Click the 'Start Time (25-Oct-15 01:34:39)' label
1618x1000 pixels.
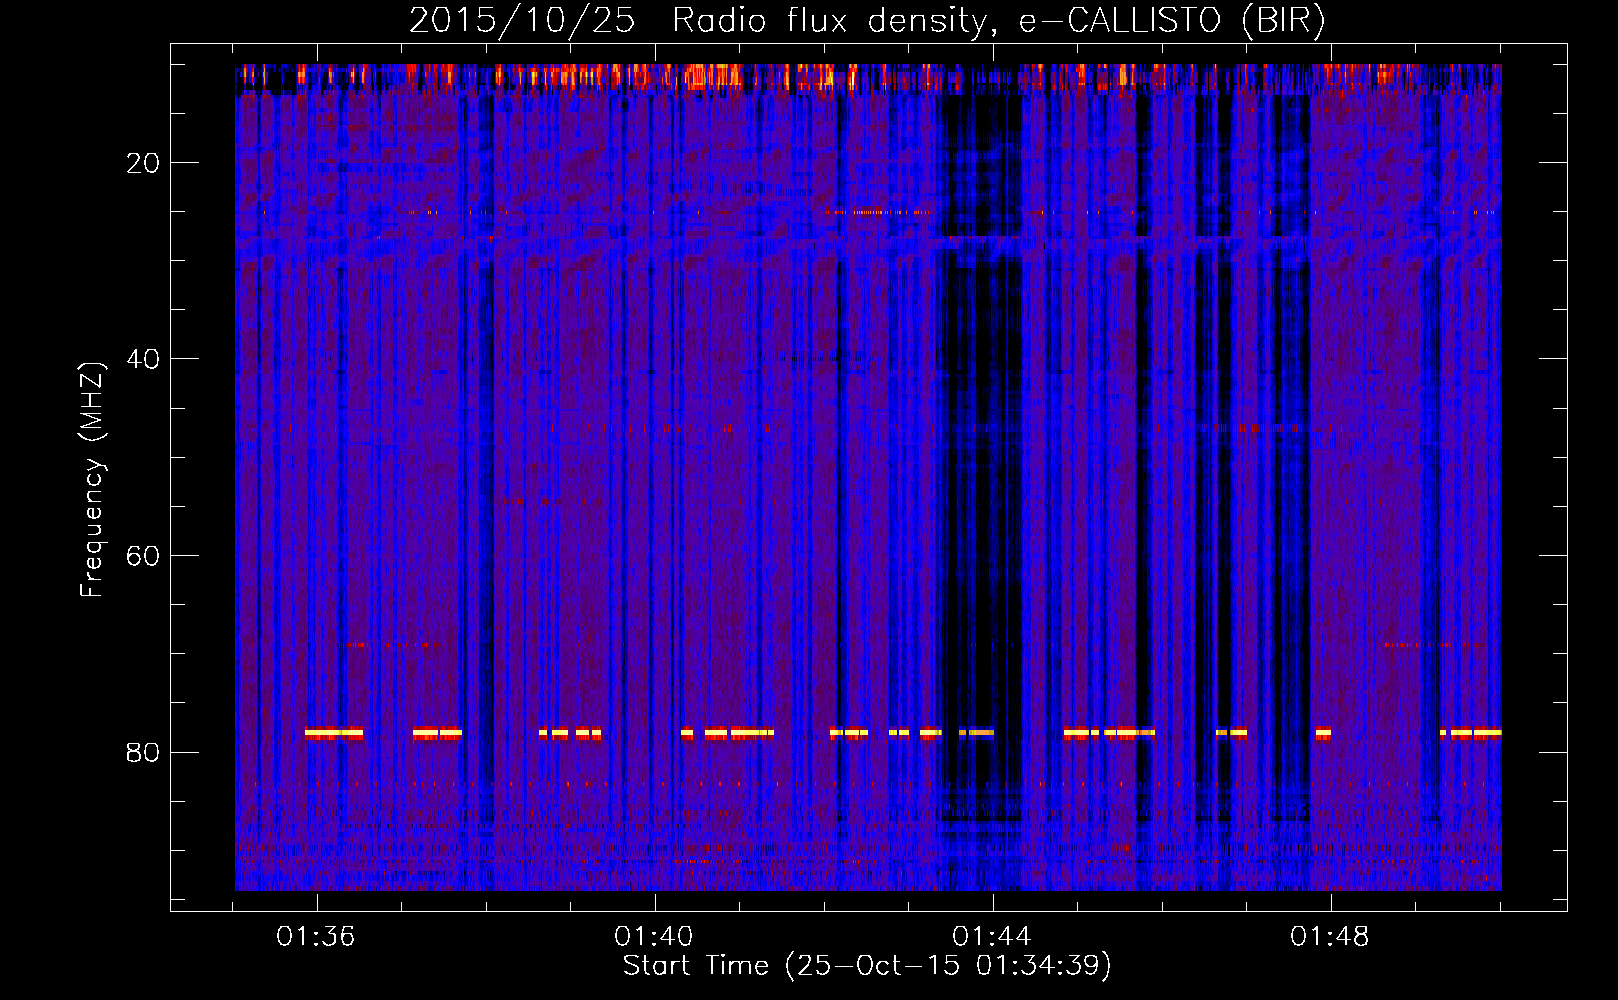click(x=867, y=966)
